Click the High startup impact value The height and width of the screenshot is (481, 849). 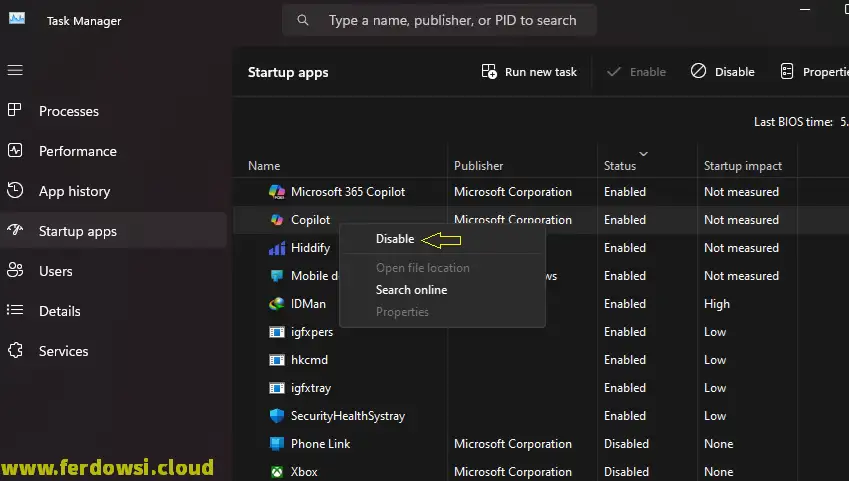[717, 304]
